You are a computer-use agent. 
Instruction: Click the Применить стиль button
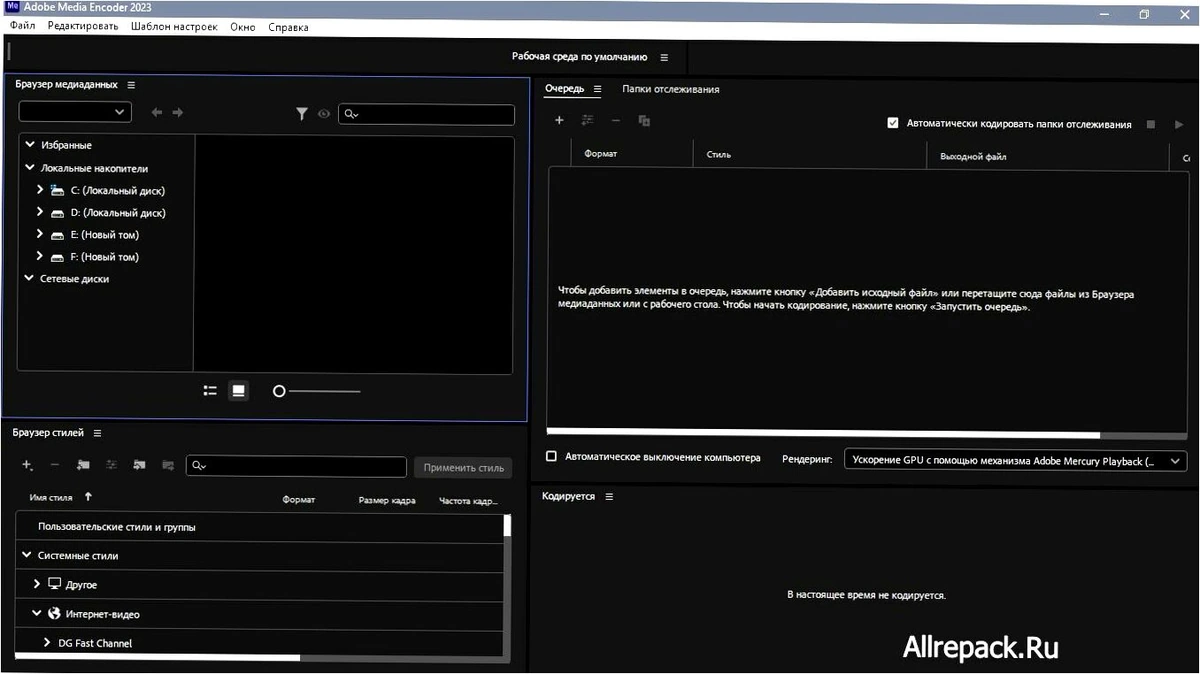pos(463,467)
